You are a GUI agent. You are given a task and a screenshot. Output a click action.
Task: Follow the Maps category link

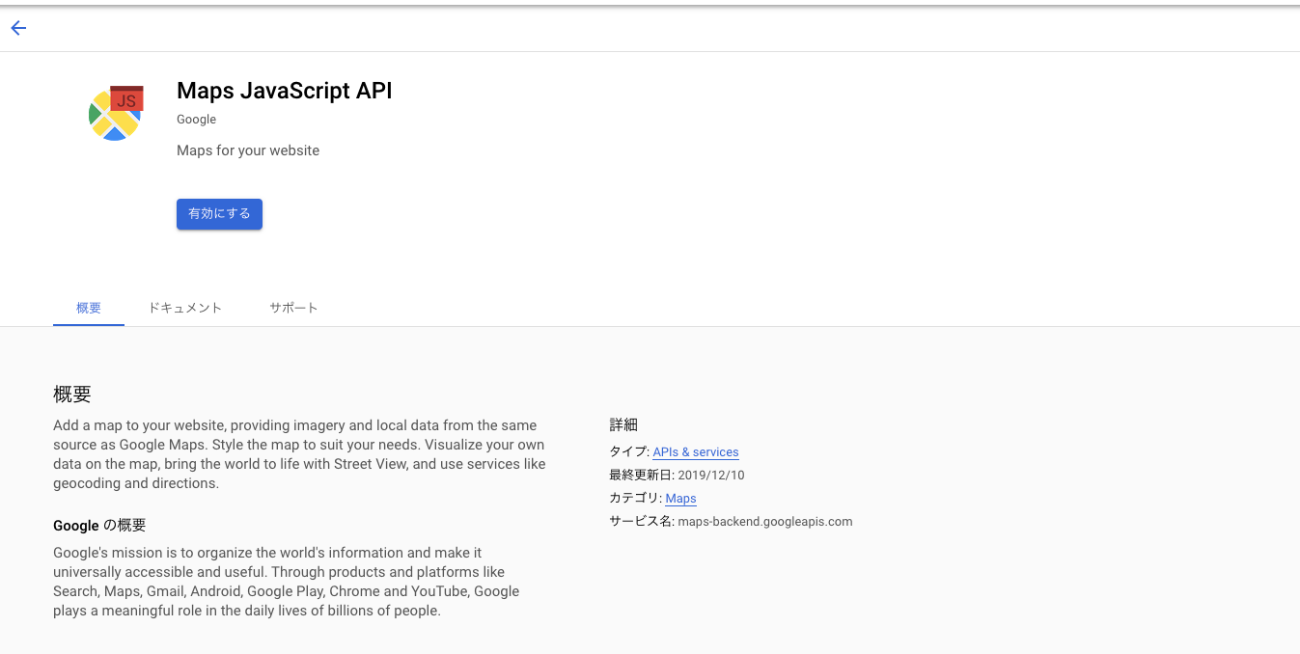681,498
